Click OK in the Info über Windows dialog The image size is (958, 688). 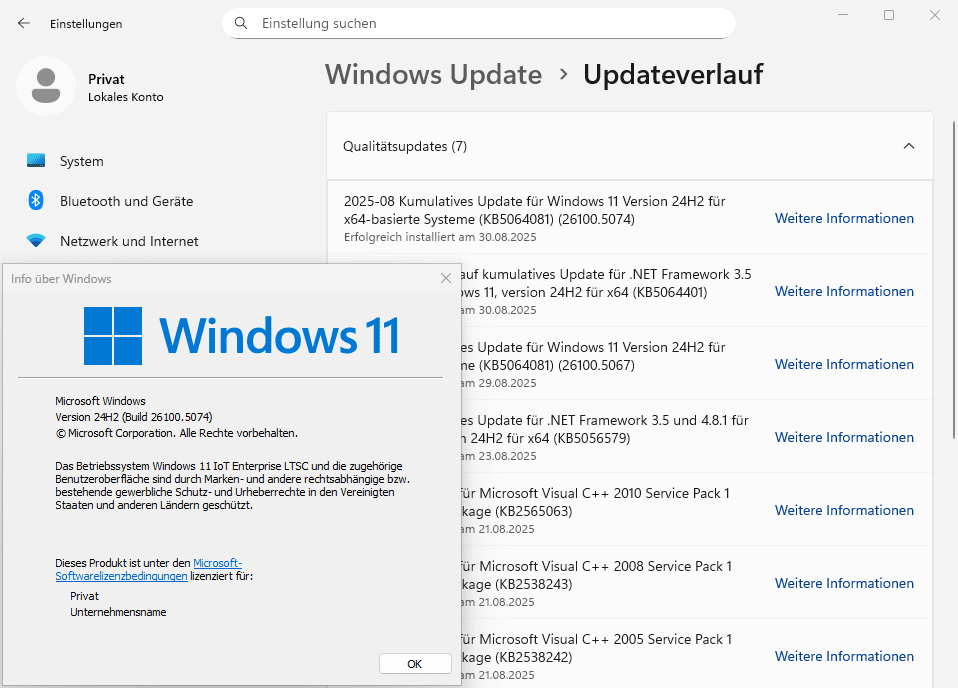(415, 664)
